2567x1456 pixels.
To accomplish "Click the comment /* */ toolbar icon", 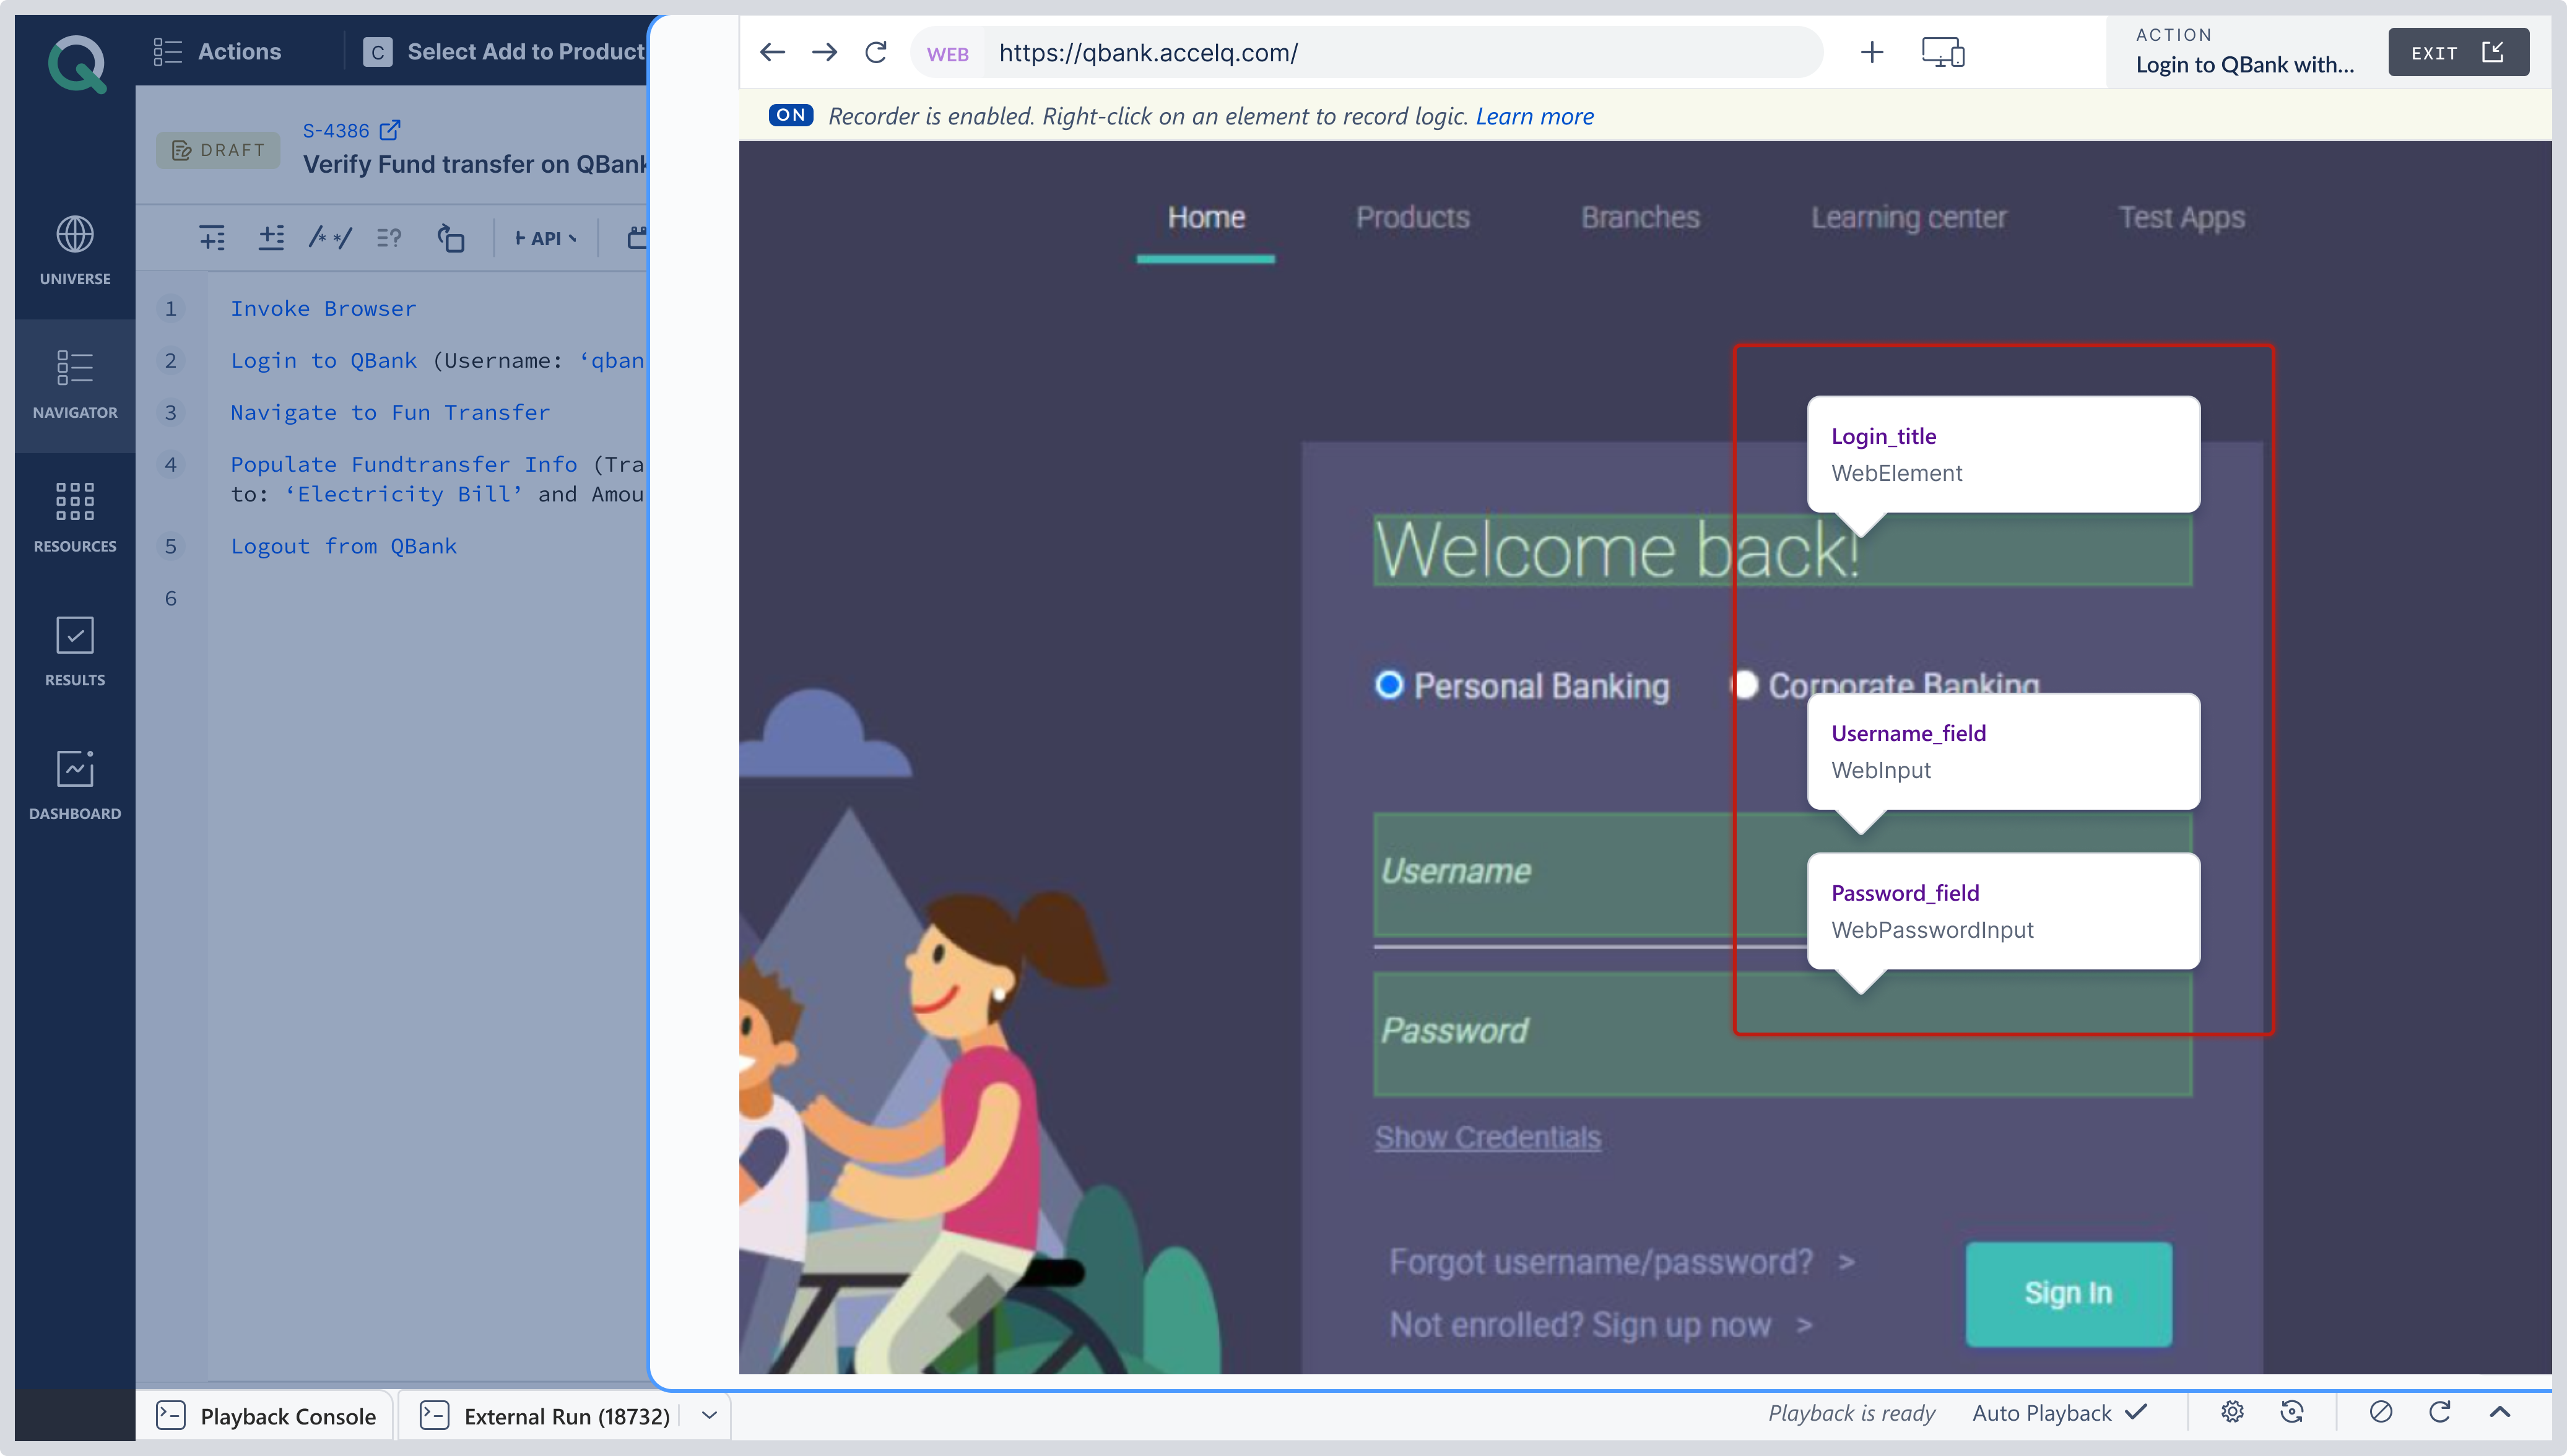I will tap(330, 238).
